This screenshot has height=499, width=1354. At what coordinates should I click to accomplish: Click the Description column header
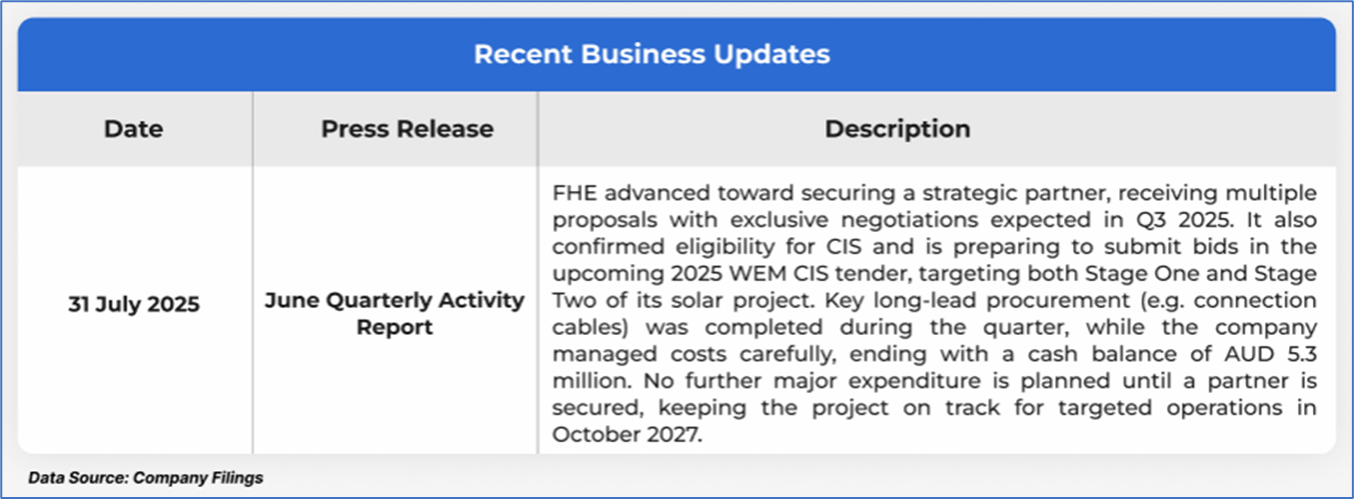pos(897,129)
